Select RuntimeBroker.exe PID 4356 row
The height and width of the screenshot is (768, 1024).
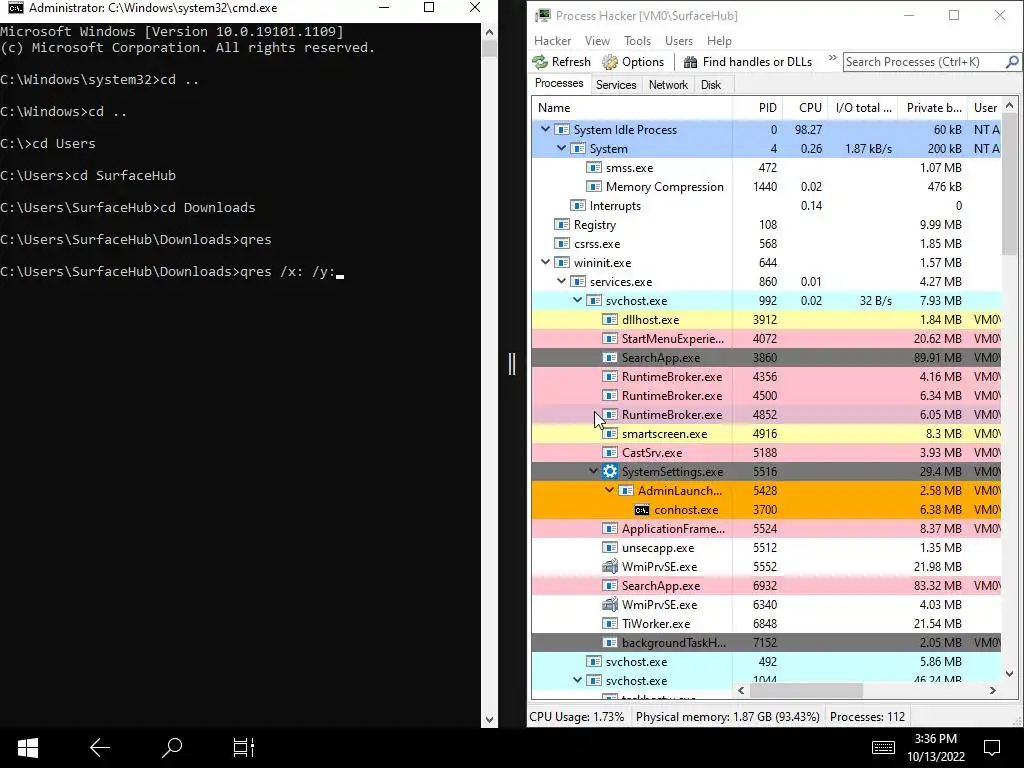[x=767, y=377]
